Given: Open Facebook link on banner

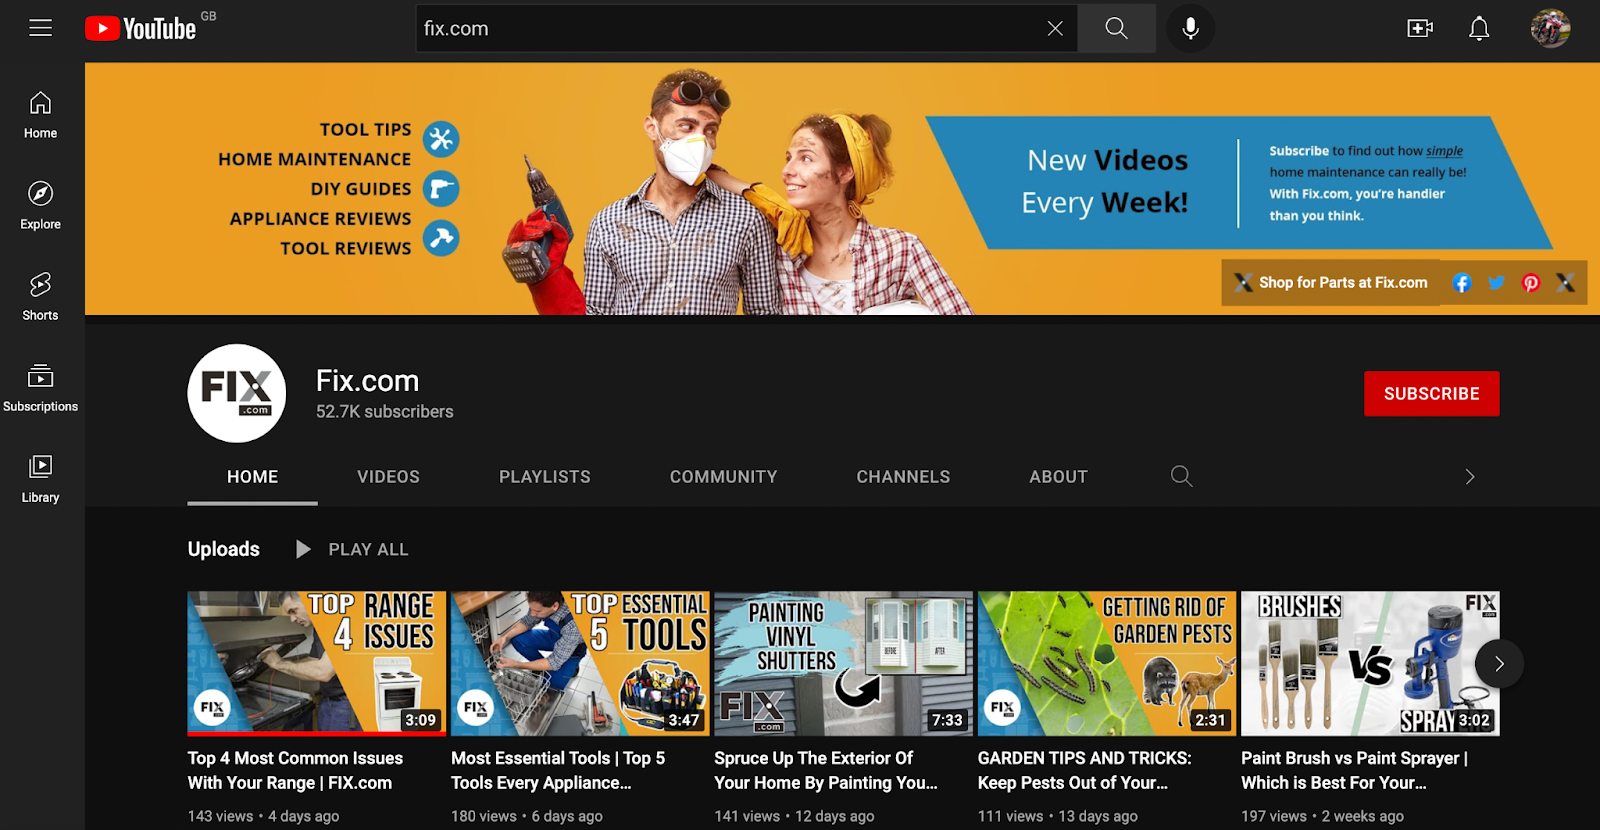Looking at the screenshot, I should tap(1461, 283).
